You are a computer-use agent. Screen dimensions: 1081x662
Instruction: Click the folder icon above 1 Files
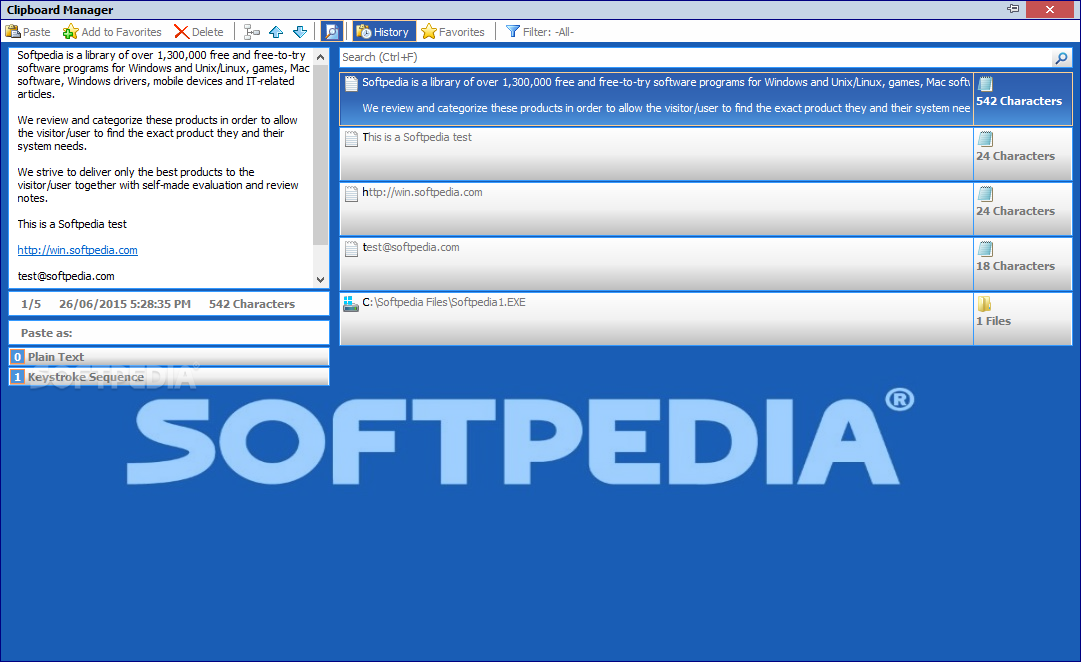pyautogui.click(x=984, y=303)
